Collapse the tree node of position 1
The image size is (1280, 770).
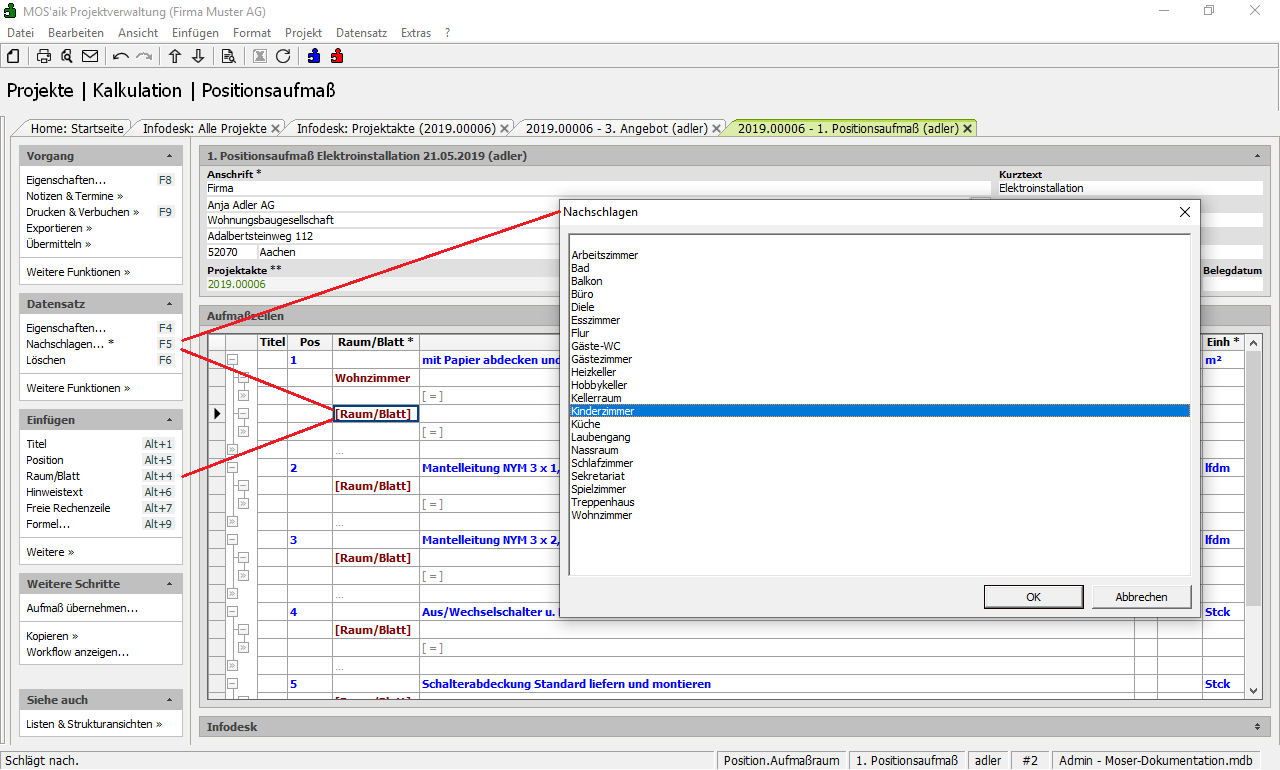[232, 360]
